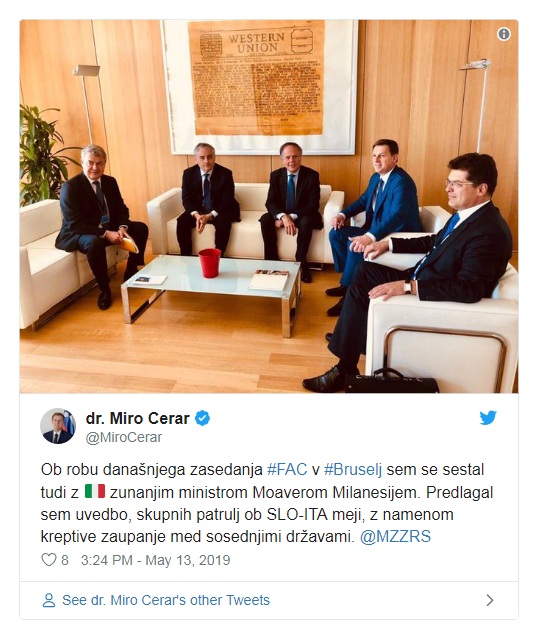Open the tweet timestamp 3:24 PM - May 13, 2019
This screenshot has height=637, width=541.
156,560
